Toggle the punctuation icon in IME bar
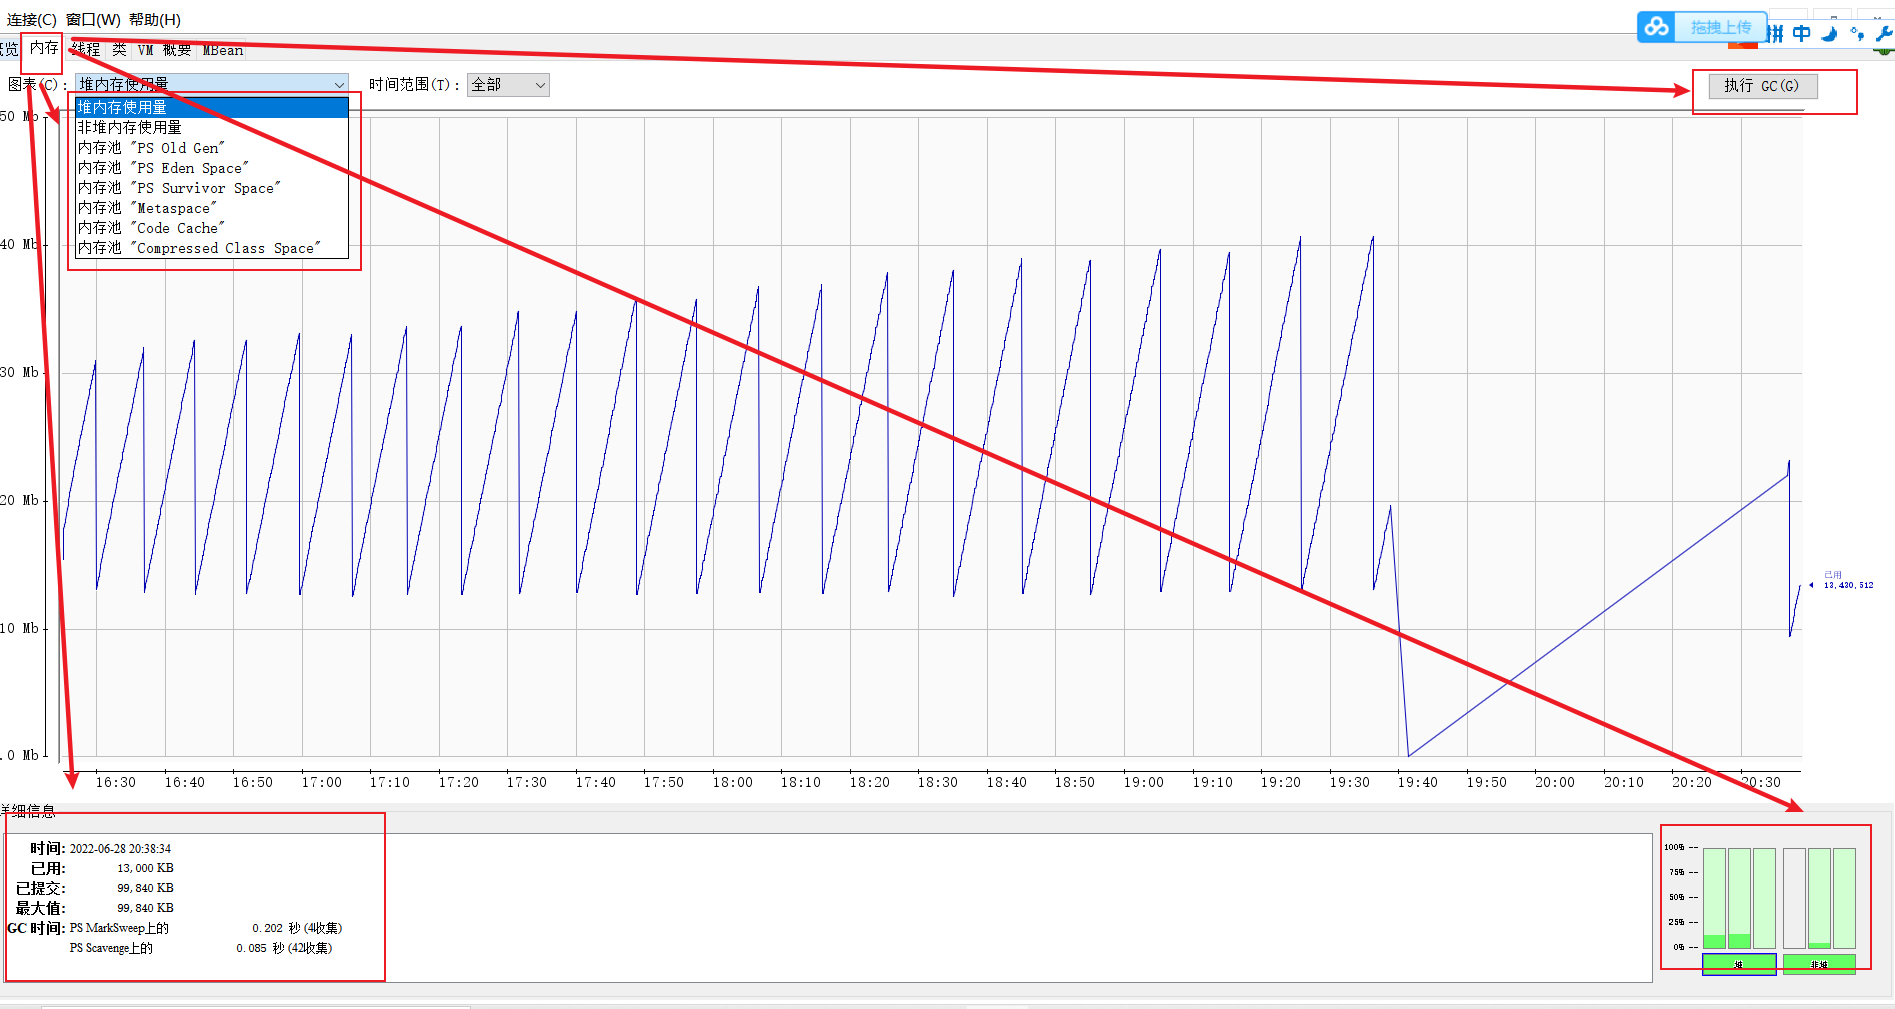Viewport: 1895px width, 1009px height. click(1856, 34)
